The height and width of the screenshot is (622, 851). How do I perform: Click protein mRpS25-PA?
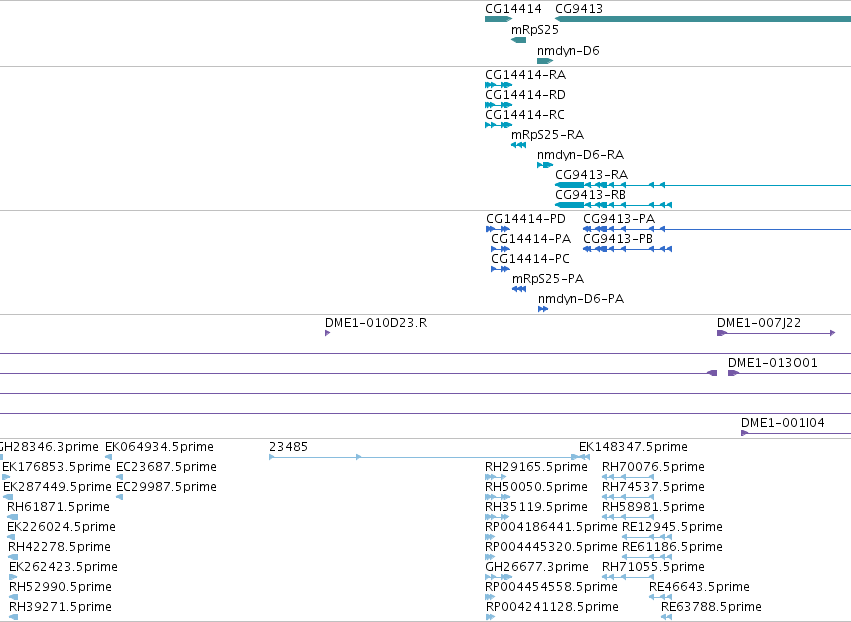548,279
